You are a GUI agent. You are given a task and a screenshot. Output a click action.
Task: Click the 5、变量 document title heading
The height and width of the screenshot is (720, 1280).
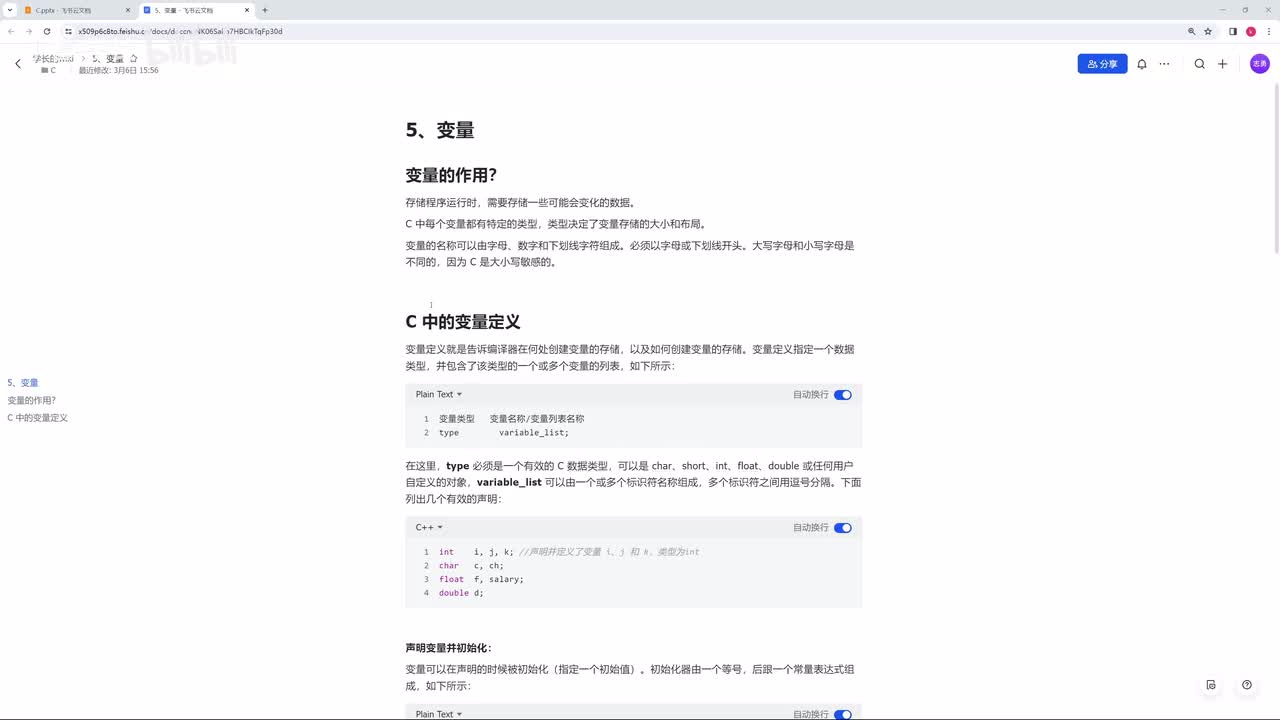[x=440, y=130]
